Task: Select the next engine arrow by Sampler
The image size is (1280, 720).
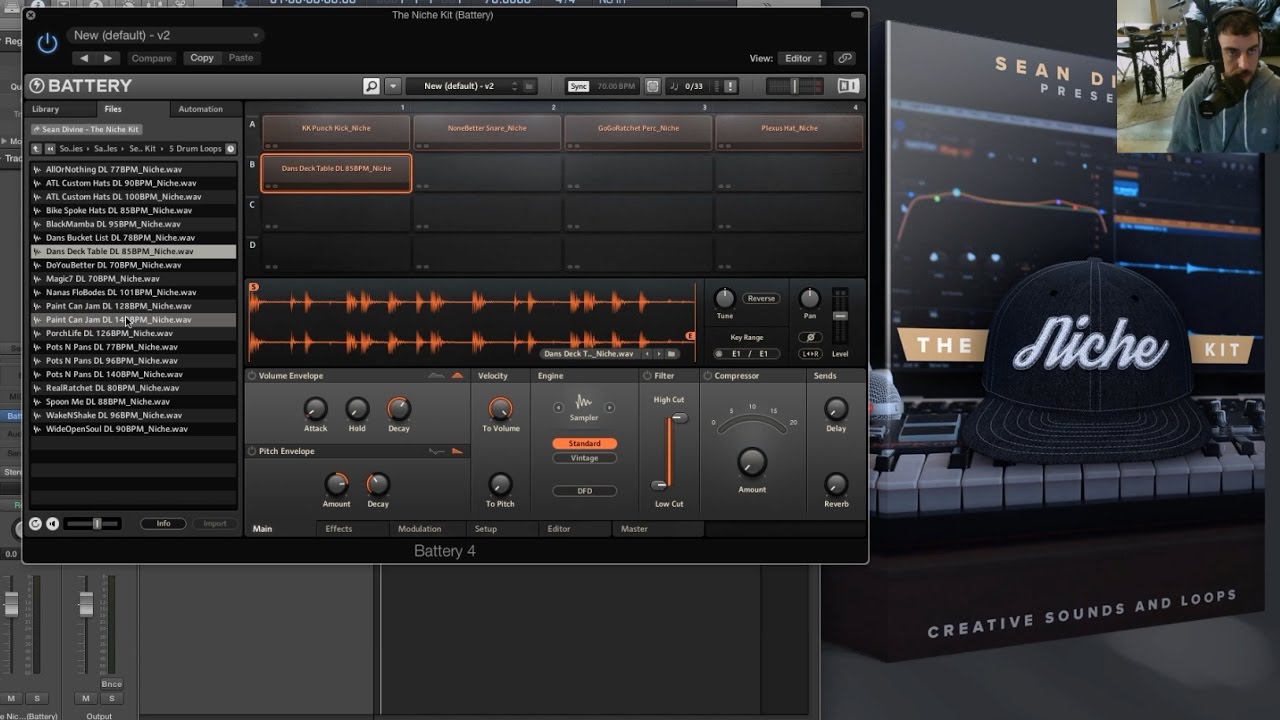Action: tap(610, 407)
